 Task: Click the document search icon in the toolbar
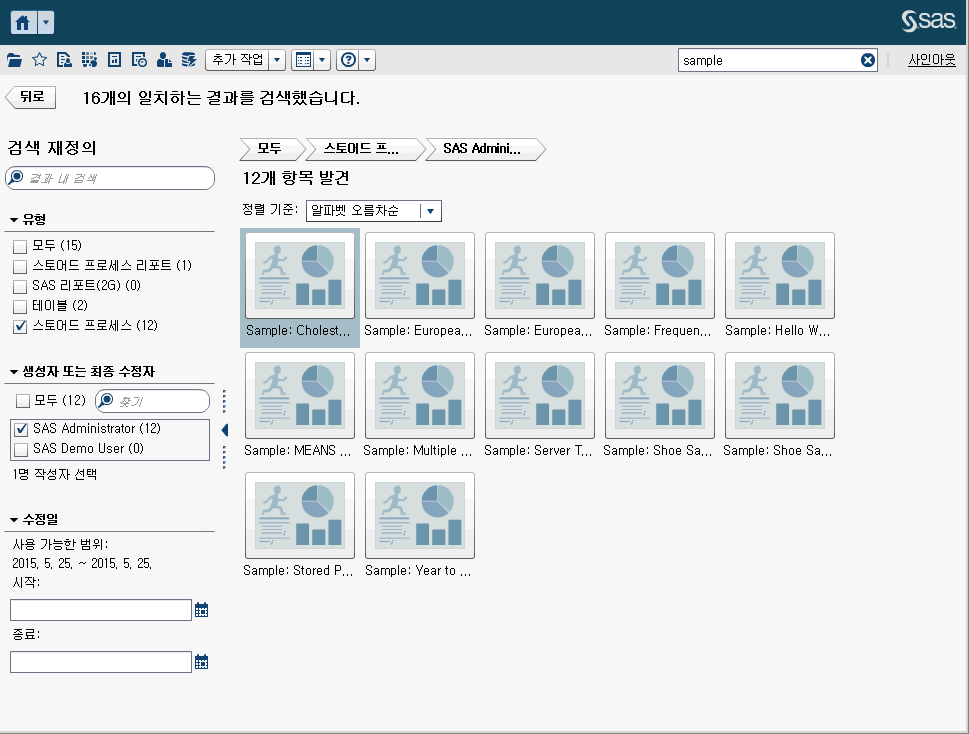pos(64,59)
